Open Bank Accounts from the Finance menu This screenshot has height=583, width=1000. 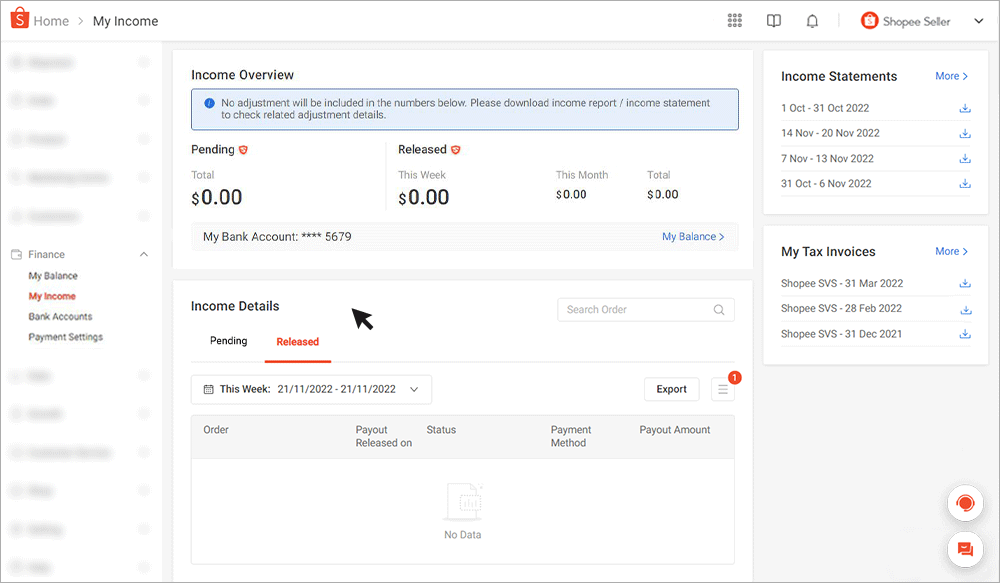click(x=62, y=316)
